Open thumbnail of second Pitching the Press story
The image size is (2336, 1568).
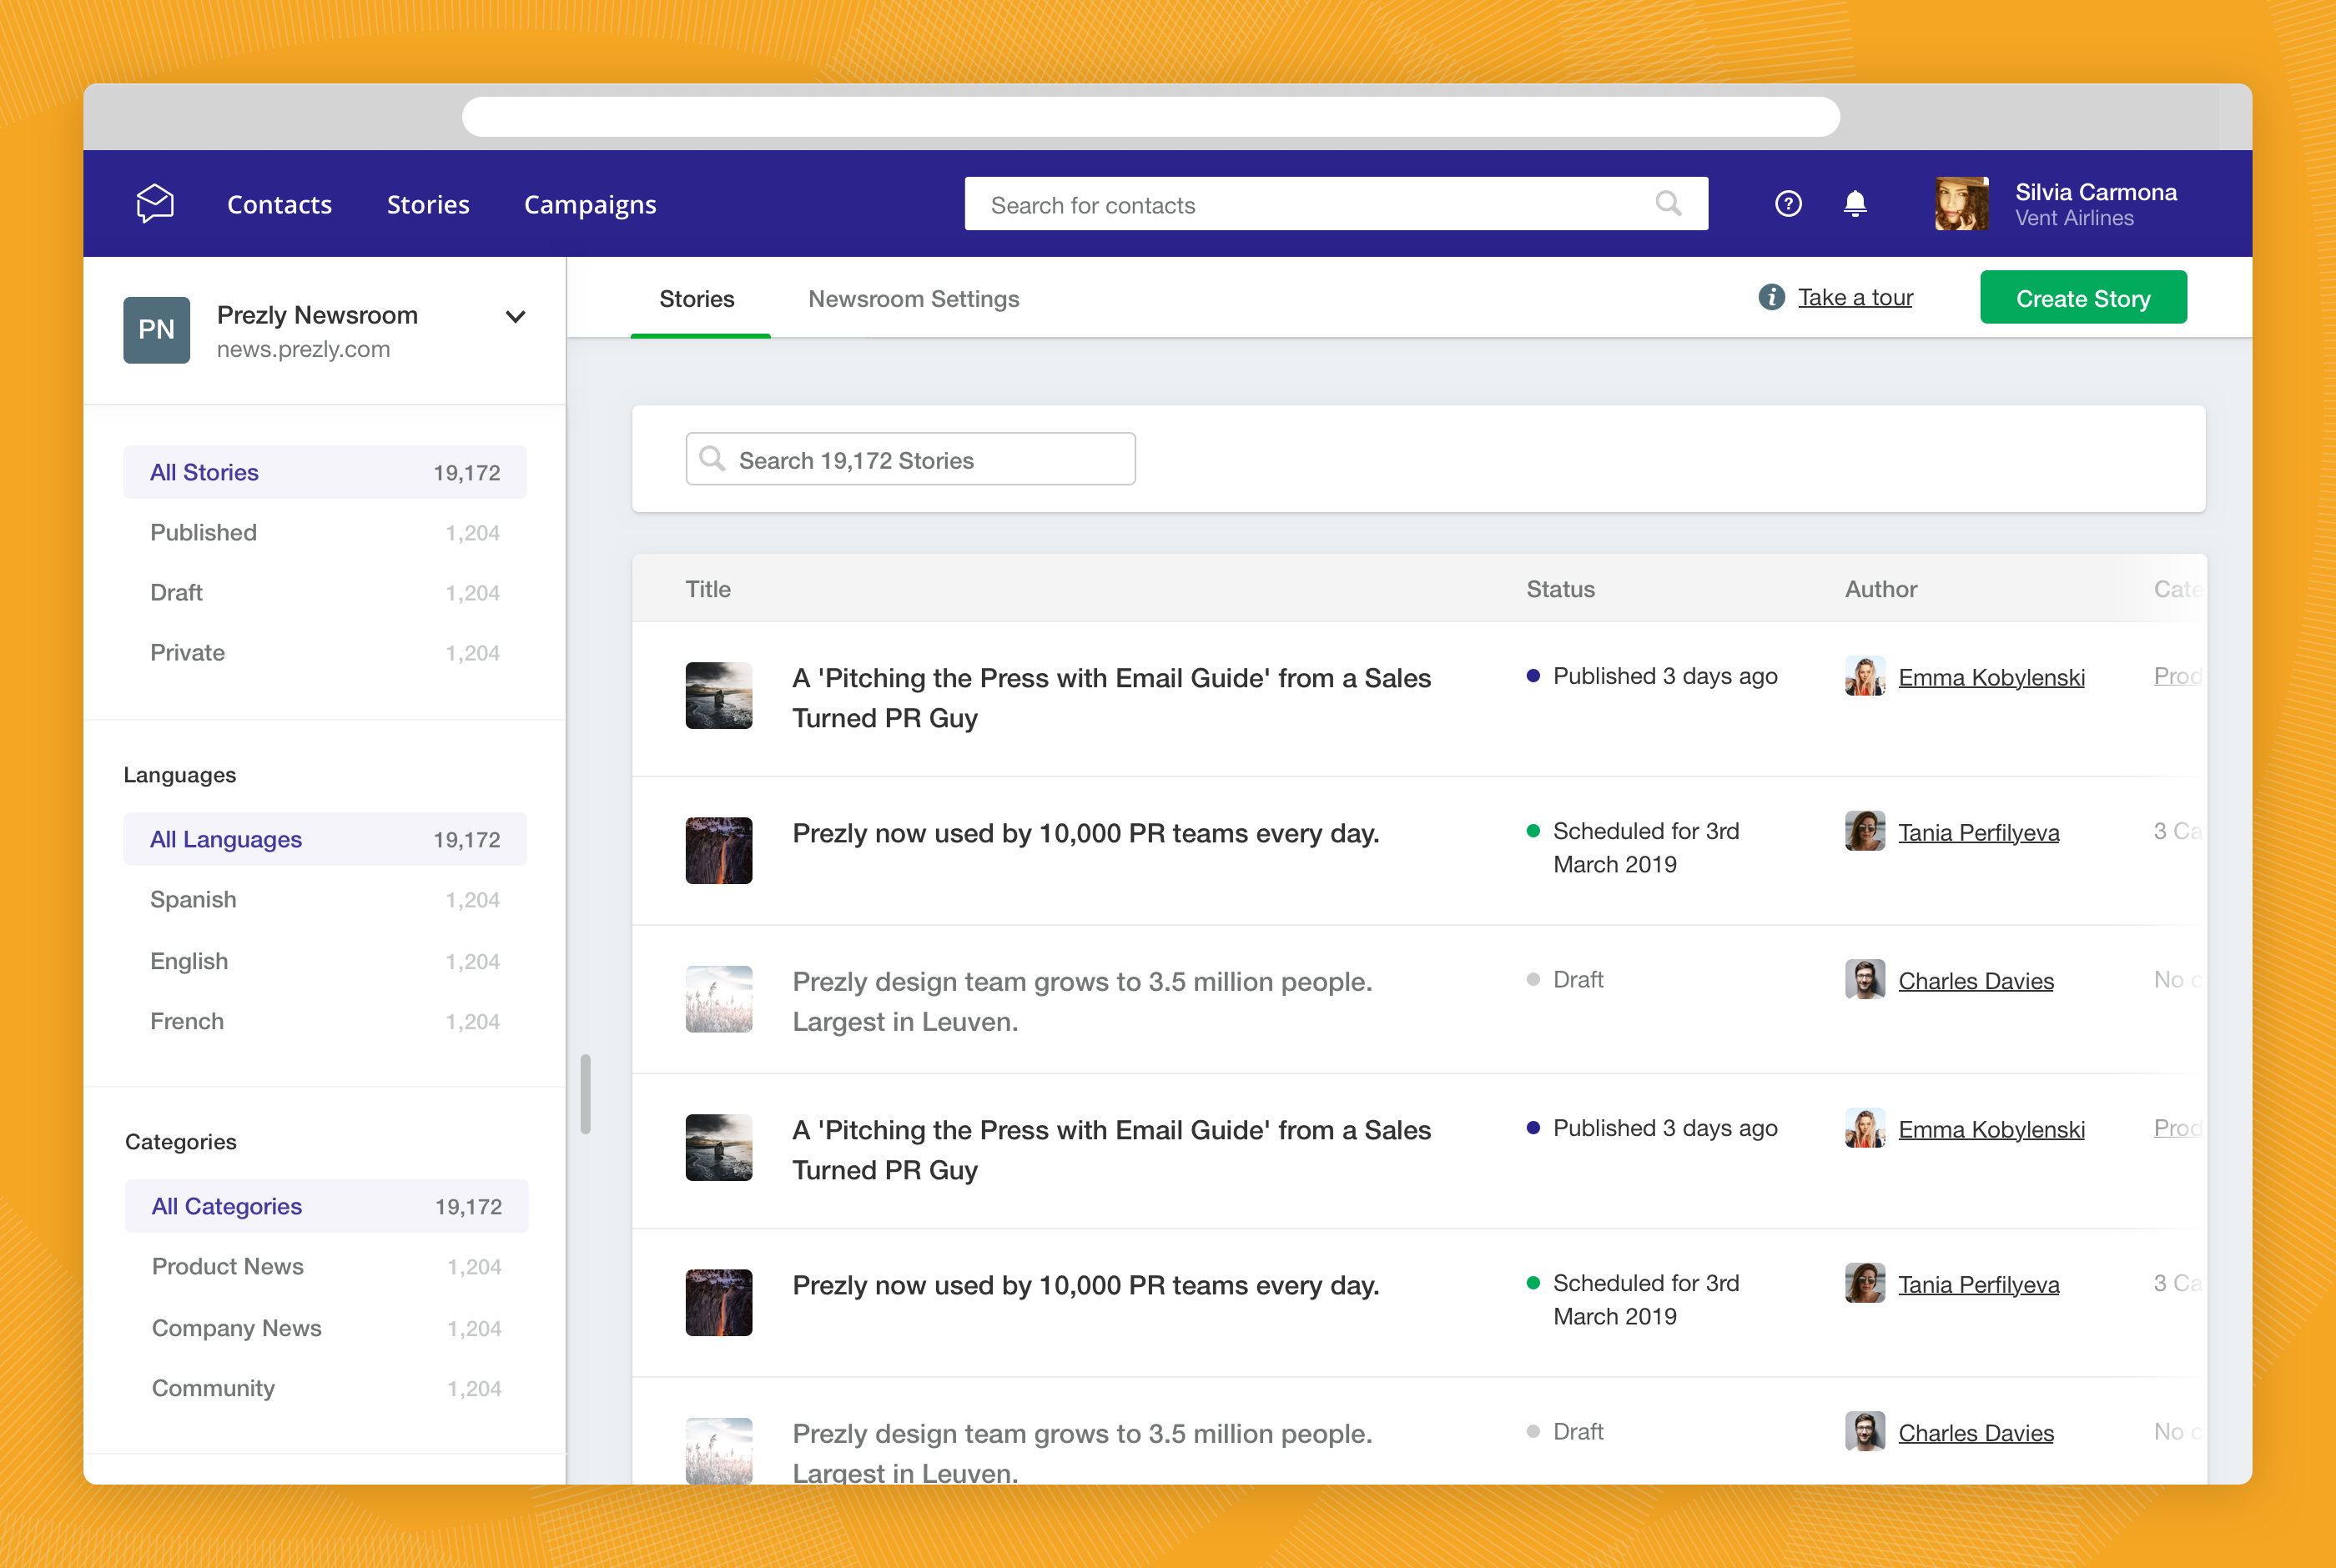719,1148
